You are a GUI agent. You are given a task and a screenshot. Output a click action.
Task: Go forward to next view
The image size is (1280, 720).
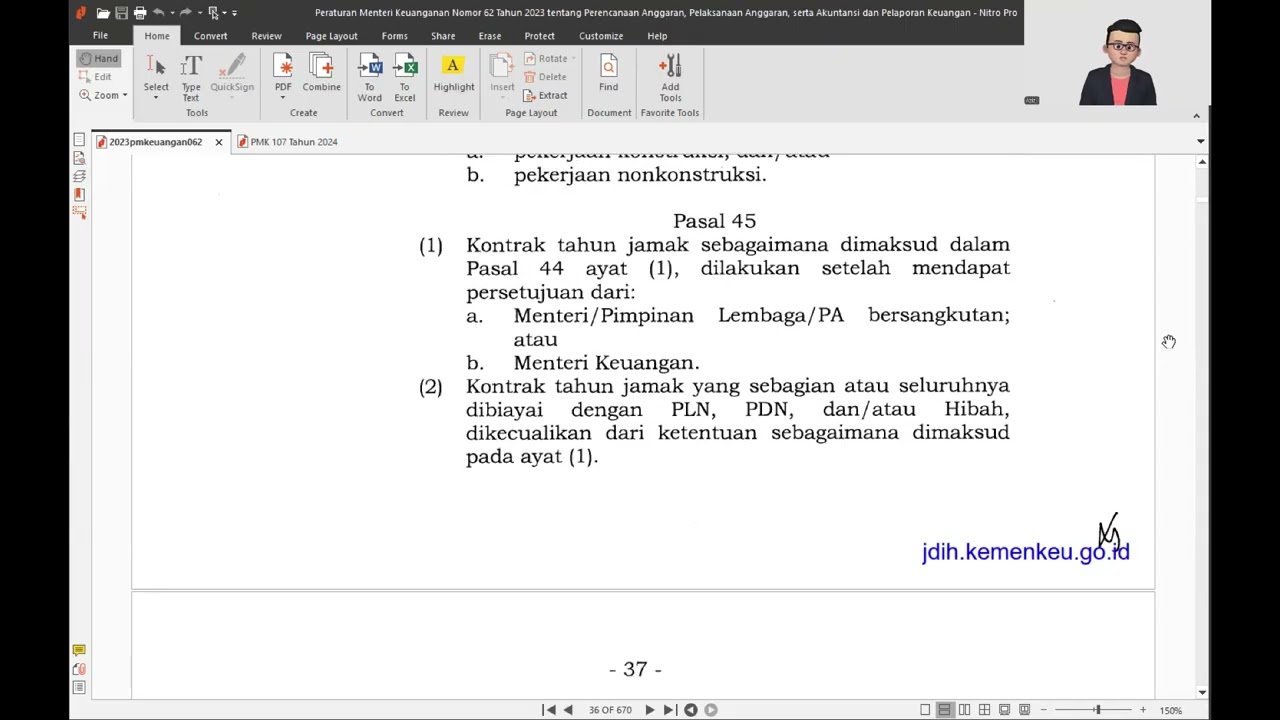(711, 710)
